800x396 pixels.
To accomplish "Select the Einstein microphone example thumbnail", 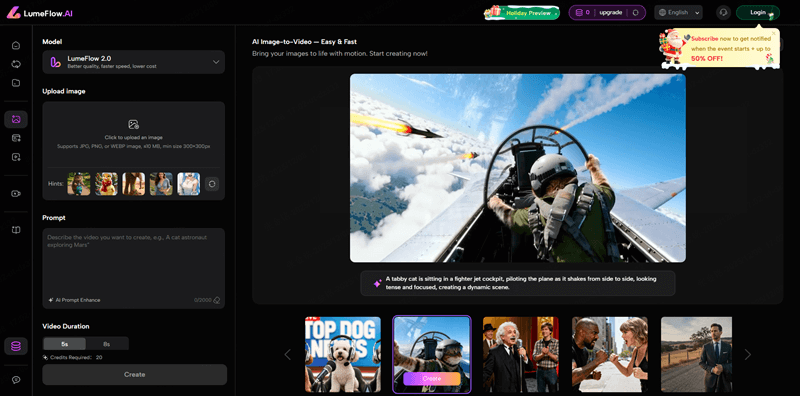I will tap(521, 355).
